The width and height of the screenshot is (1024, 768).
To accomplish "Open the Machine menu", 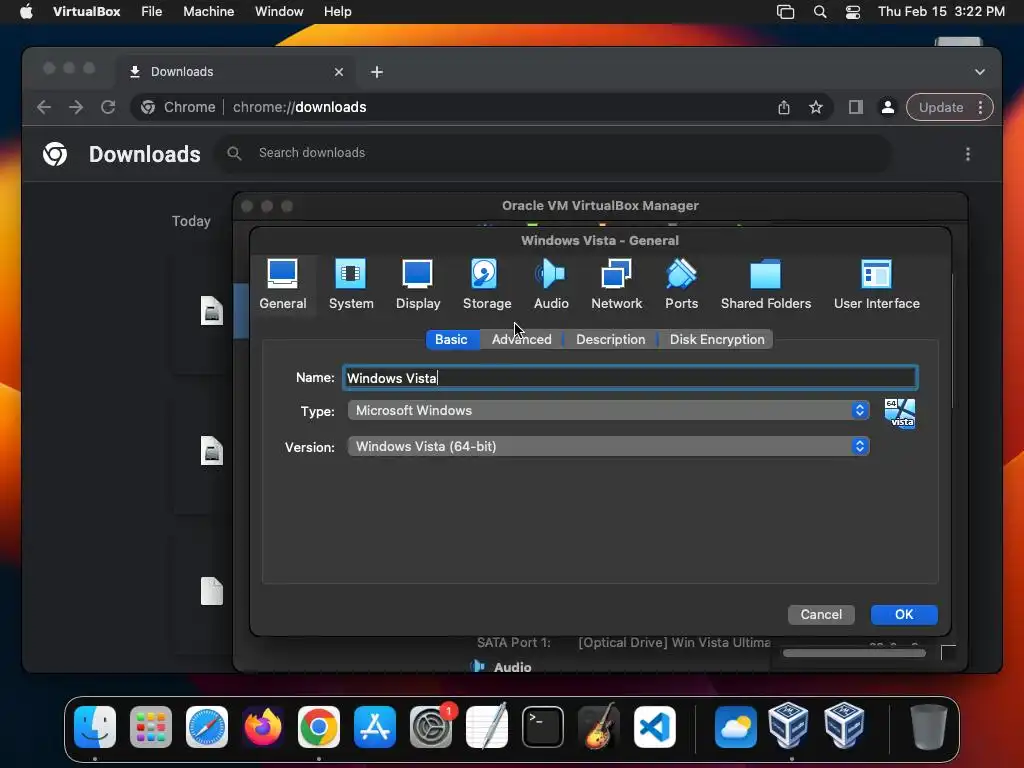I will 208,12.
